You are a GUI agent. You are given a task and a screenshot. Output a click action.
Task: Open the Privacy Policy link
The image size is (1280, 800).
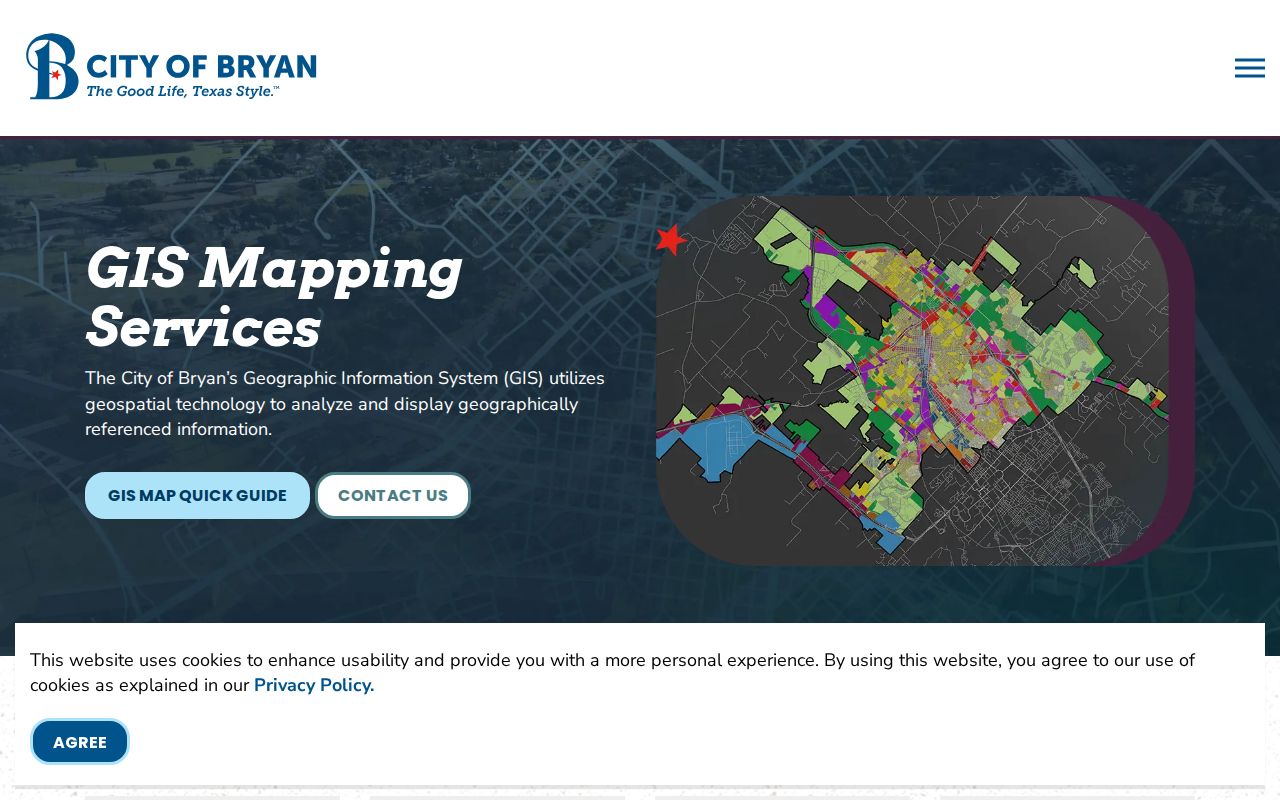pos(314,685)
